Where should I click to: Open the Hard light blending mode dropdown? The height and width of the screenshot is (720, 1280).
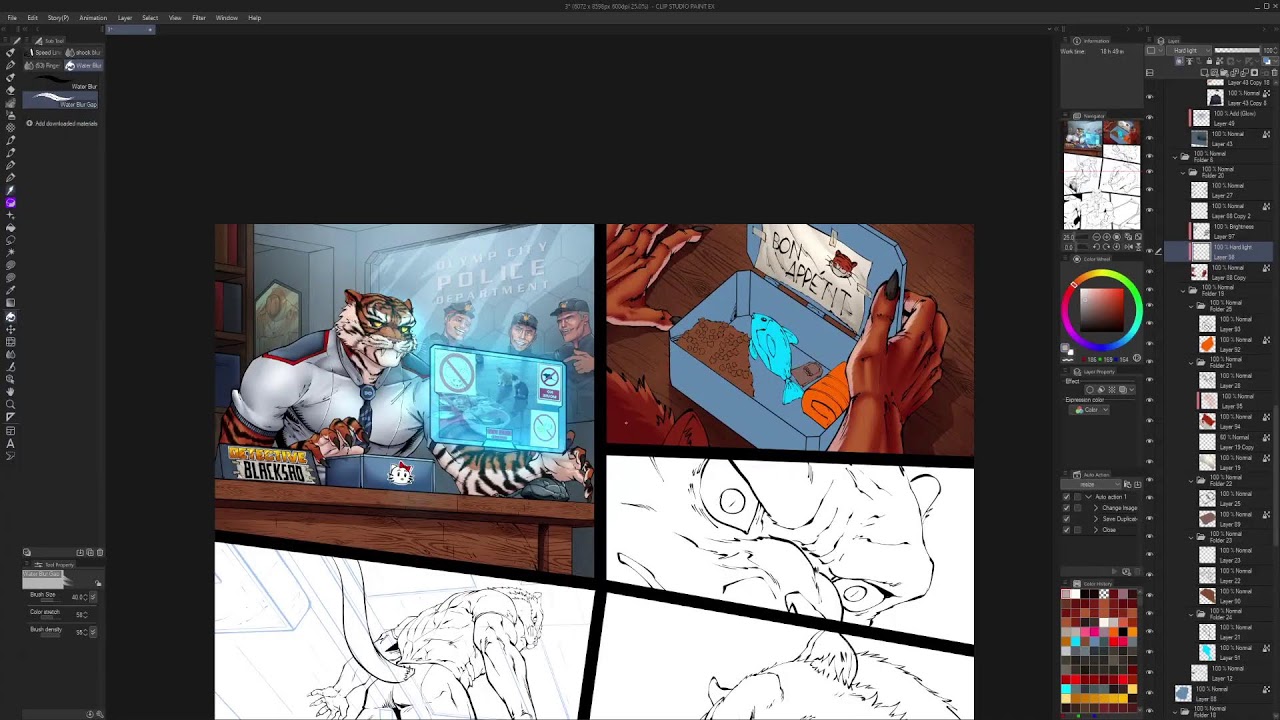pos(1190,50)
